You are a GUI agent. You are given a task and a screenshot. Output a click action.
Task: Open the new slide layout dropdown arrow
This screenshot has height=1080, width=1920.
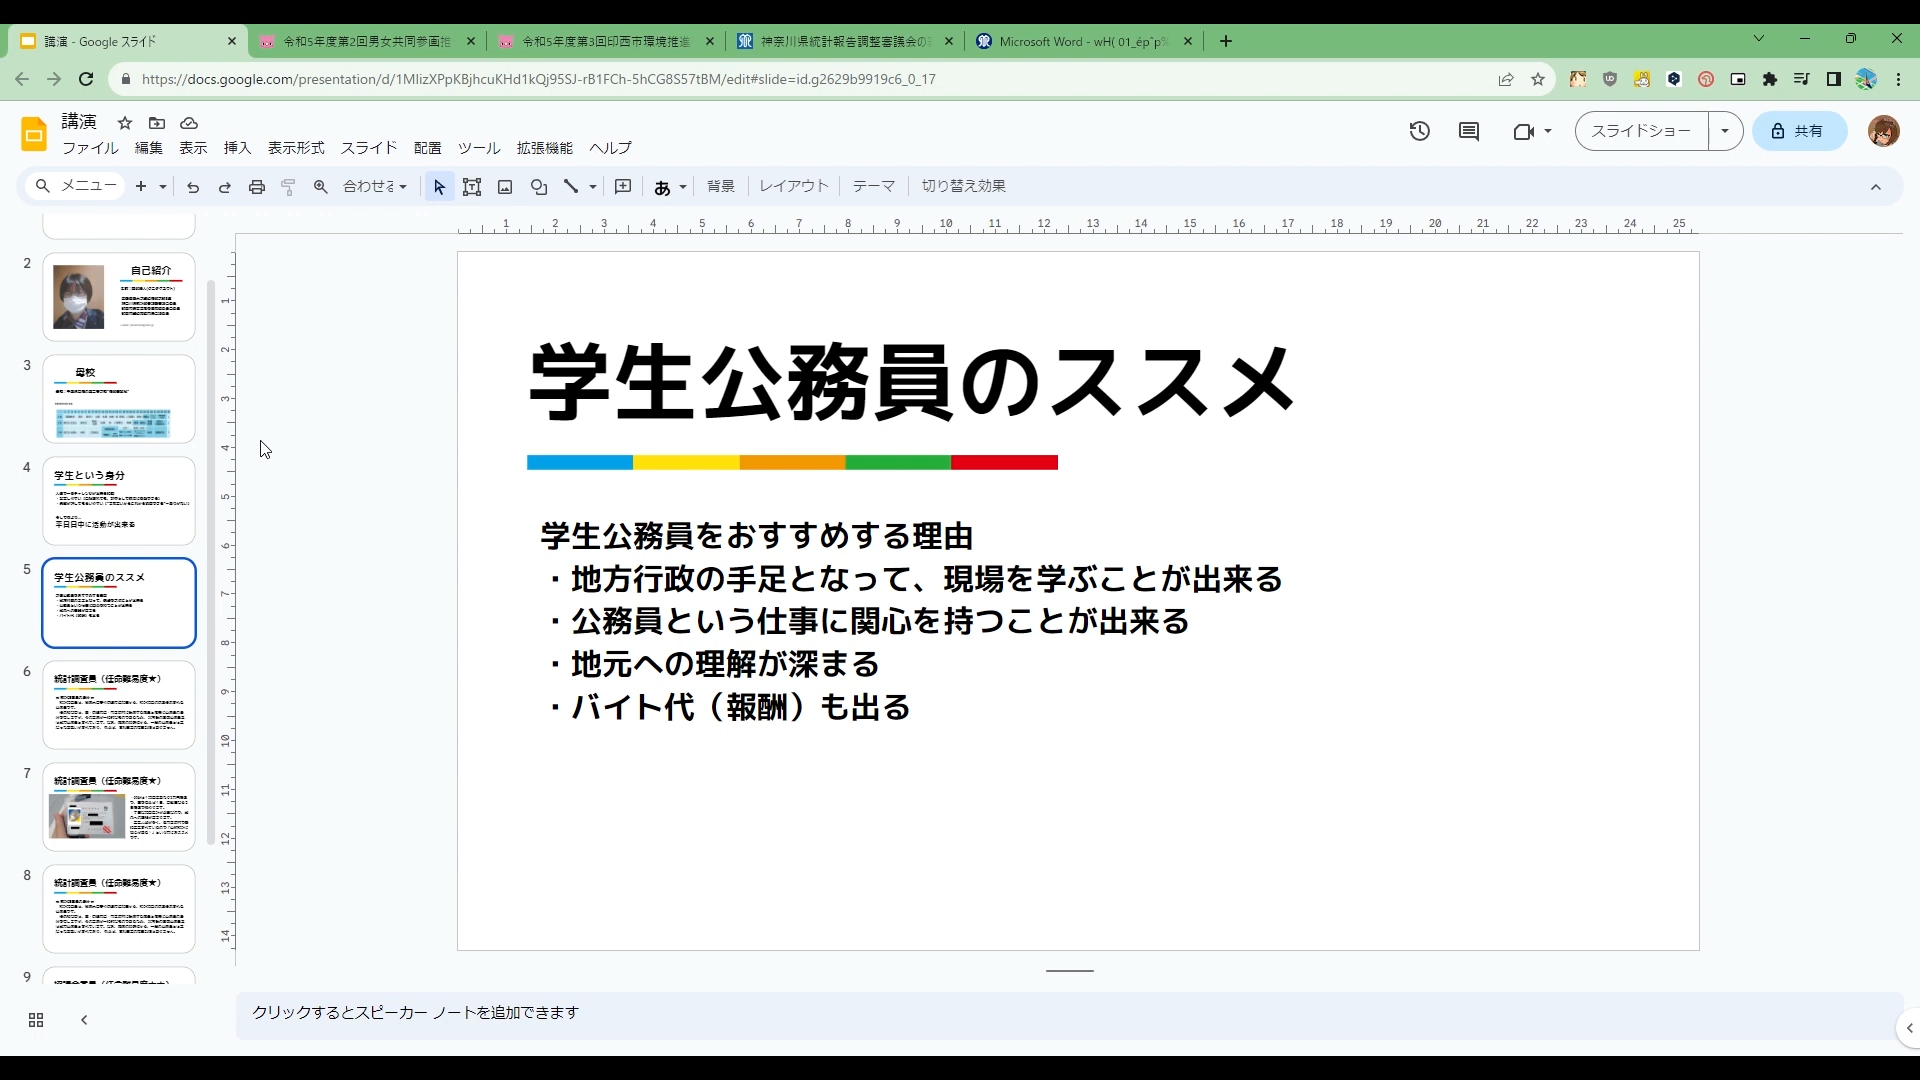(x=163, y=187)
